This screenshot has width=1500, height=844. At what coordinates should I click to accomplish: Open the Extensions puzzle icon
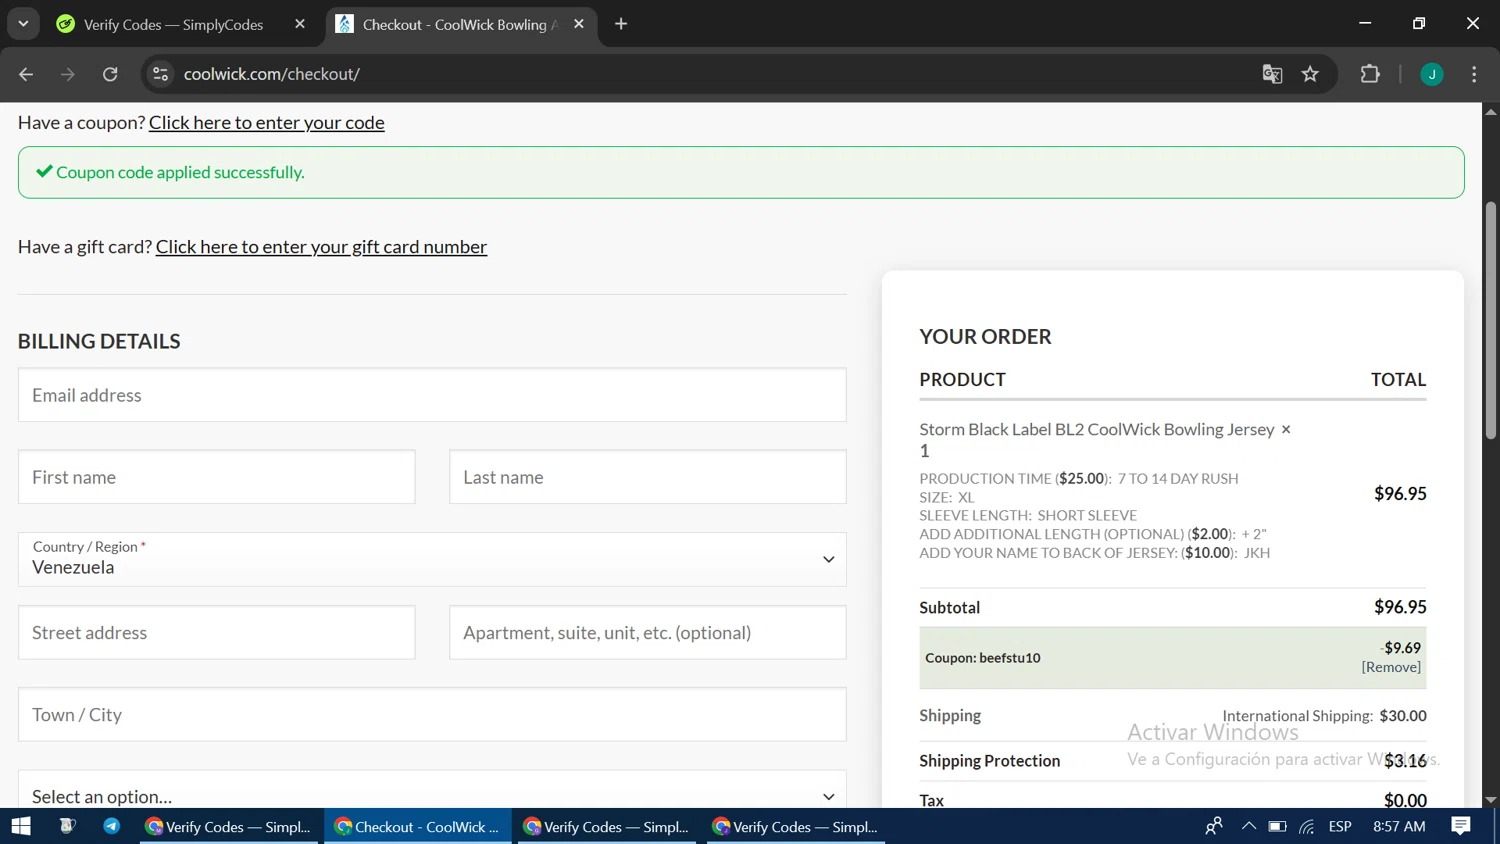(x=1370, y=74)
